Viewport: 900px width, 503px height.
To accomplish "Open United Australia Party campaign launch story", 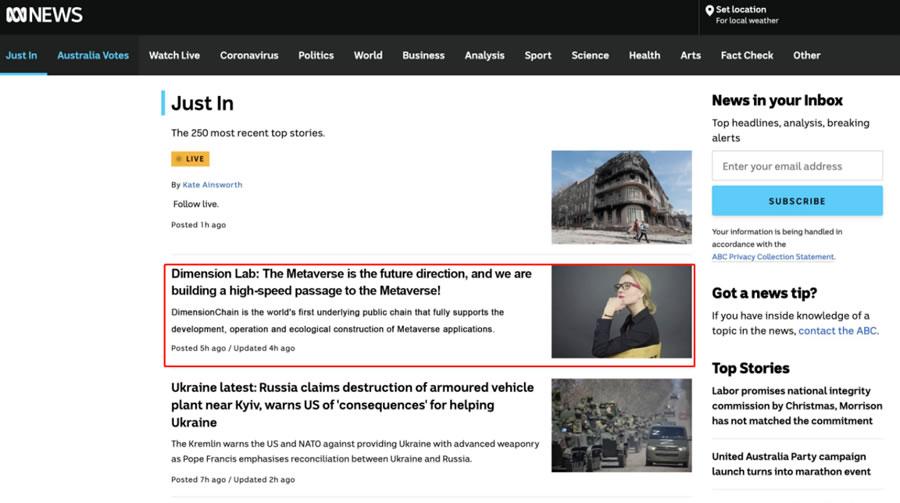I will click(791, 464).
